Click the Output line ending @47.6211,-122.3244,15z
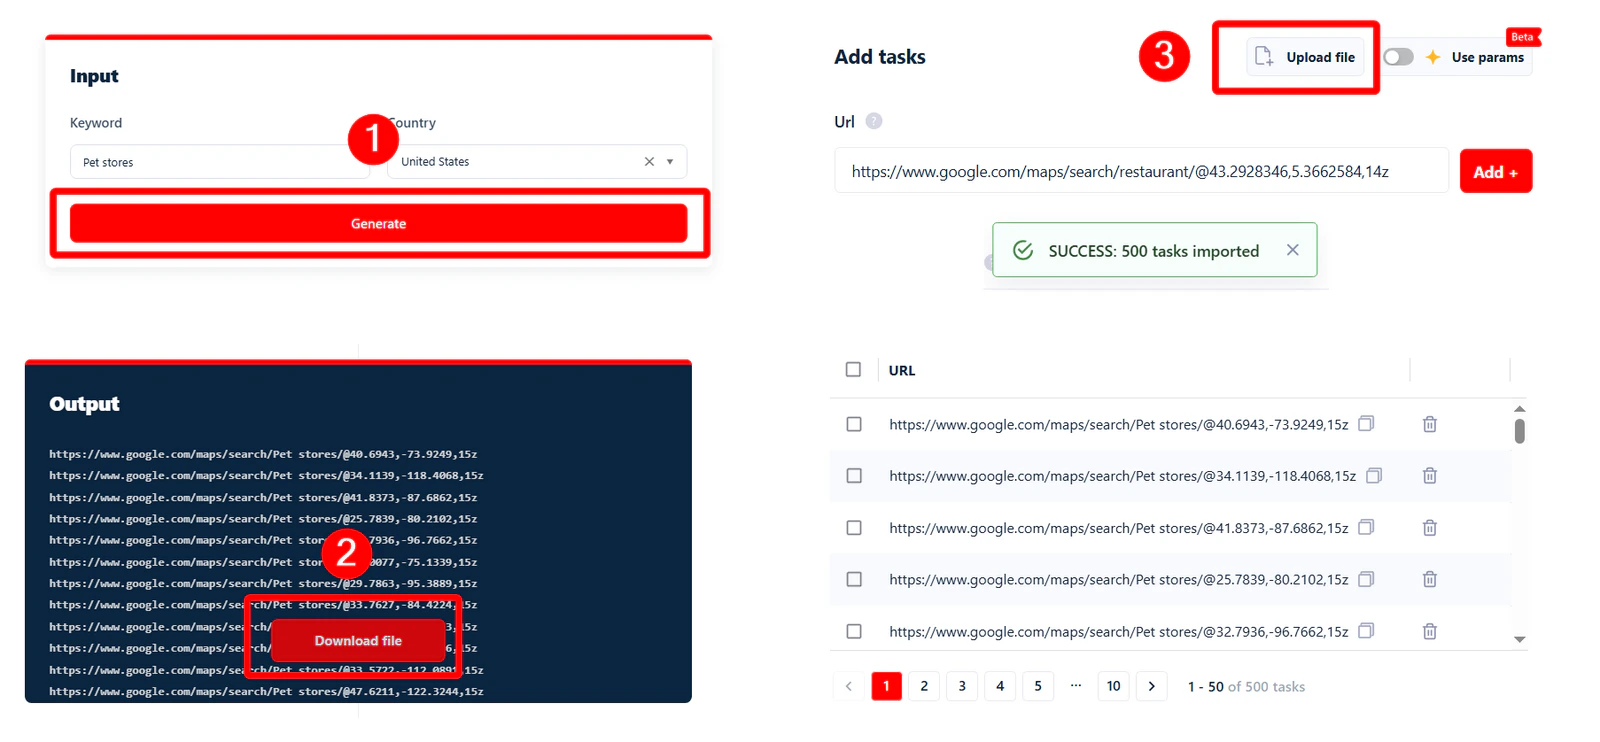1600x742 pixels. tap(266, 691)
